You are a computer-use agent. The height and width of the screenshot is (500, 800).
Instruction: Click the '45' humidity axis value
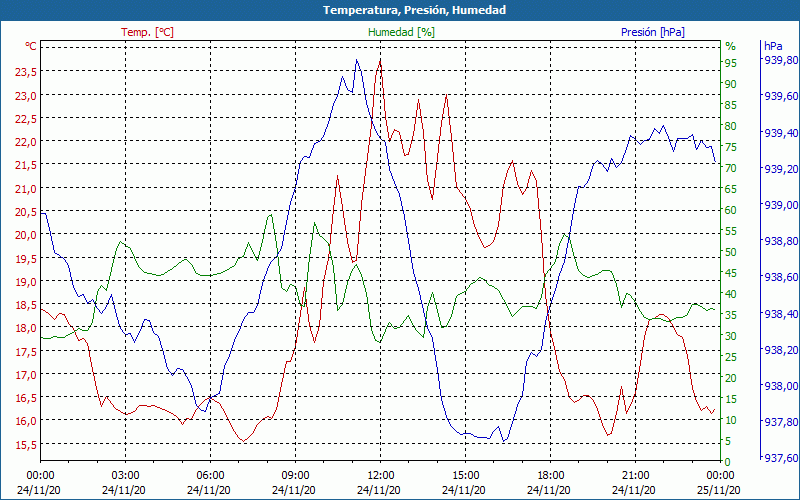[x=731, y=273]
